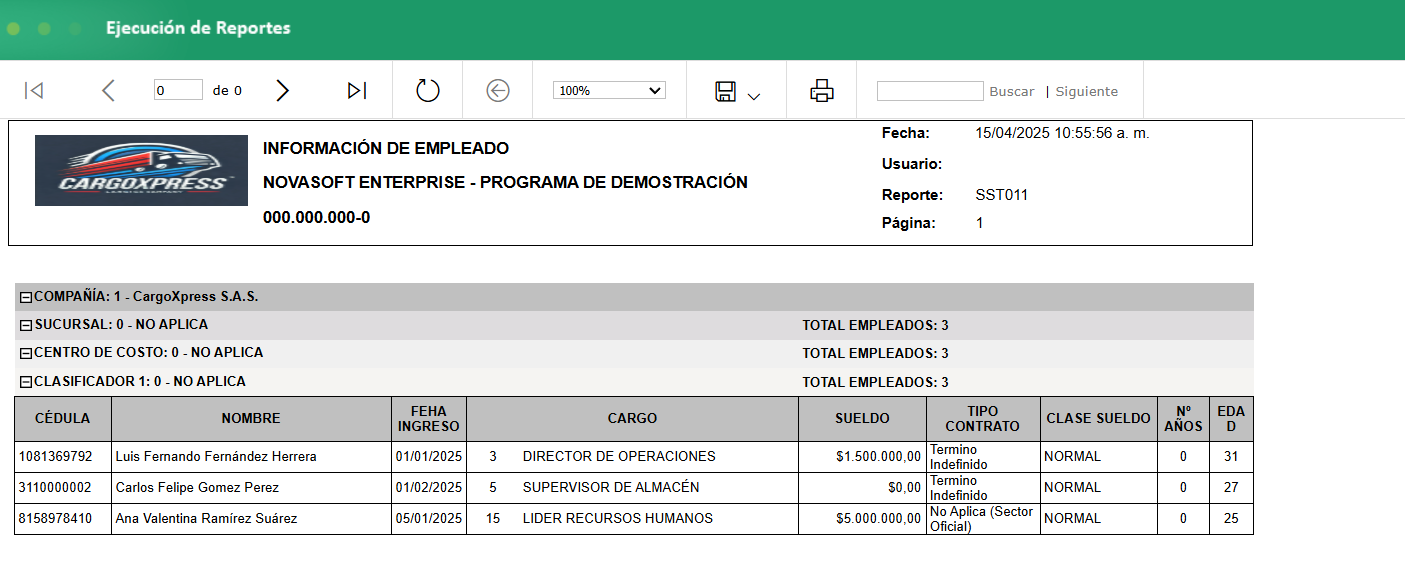This screenshot has width=1405, height=586.
Task: Focus the search text box
Action: [930, 91]
